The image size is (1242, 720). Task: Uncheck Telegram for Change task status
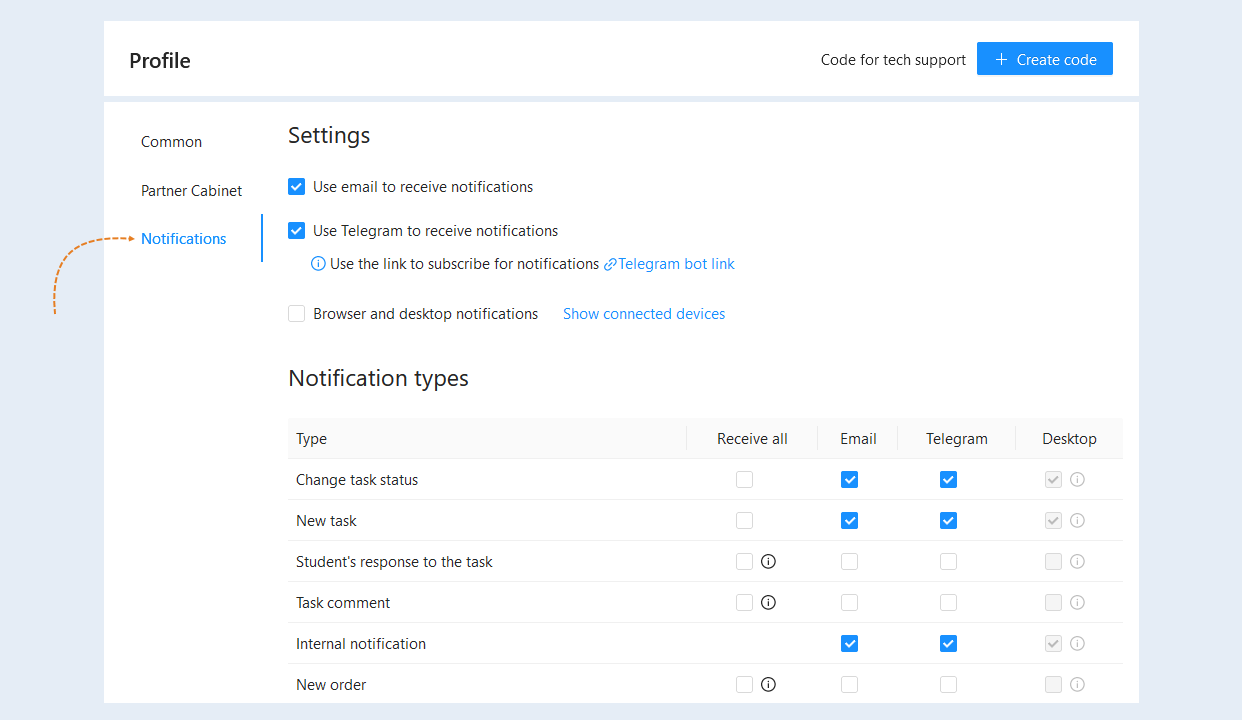pos(948,480)
